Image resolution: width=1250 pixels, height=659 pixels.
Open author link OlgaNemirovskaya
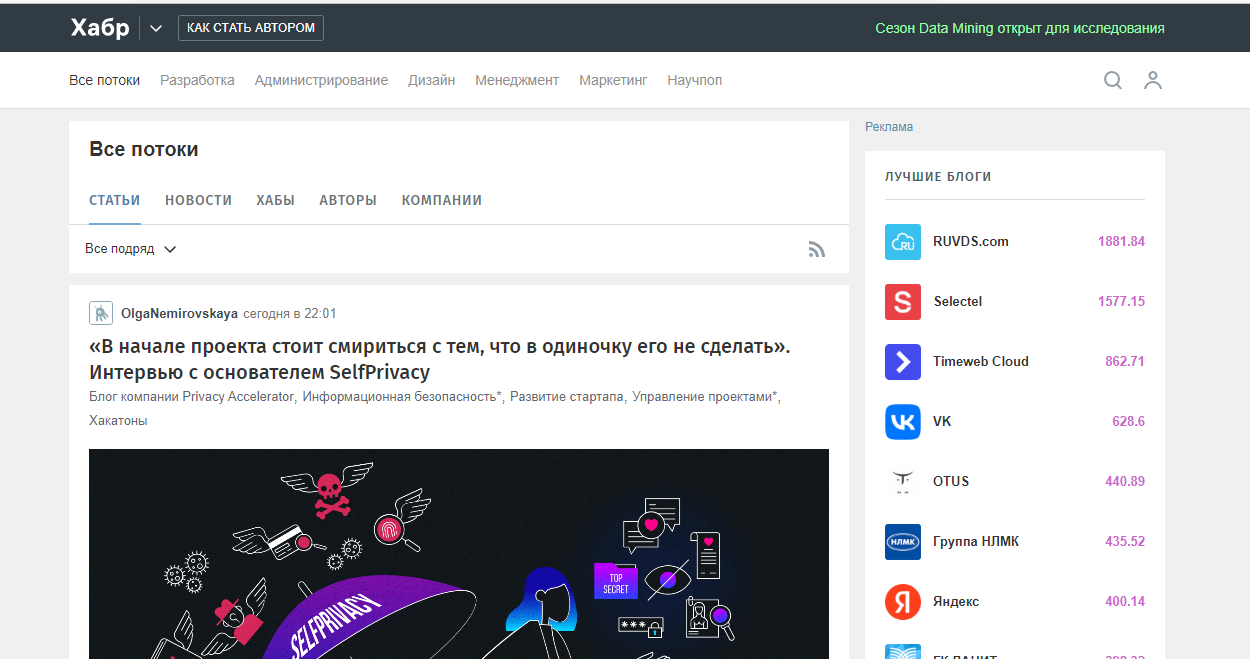[x=179, y=313]
